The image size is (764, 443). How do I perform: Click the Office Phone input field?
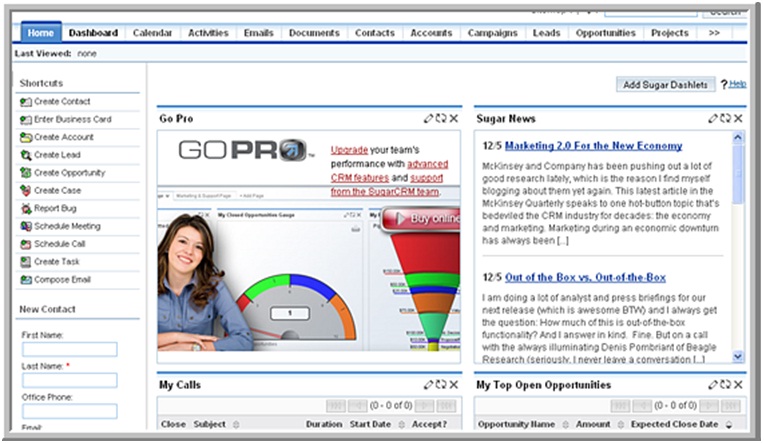[x=70, y=411]
